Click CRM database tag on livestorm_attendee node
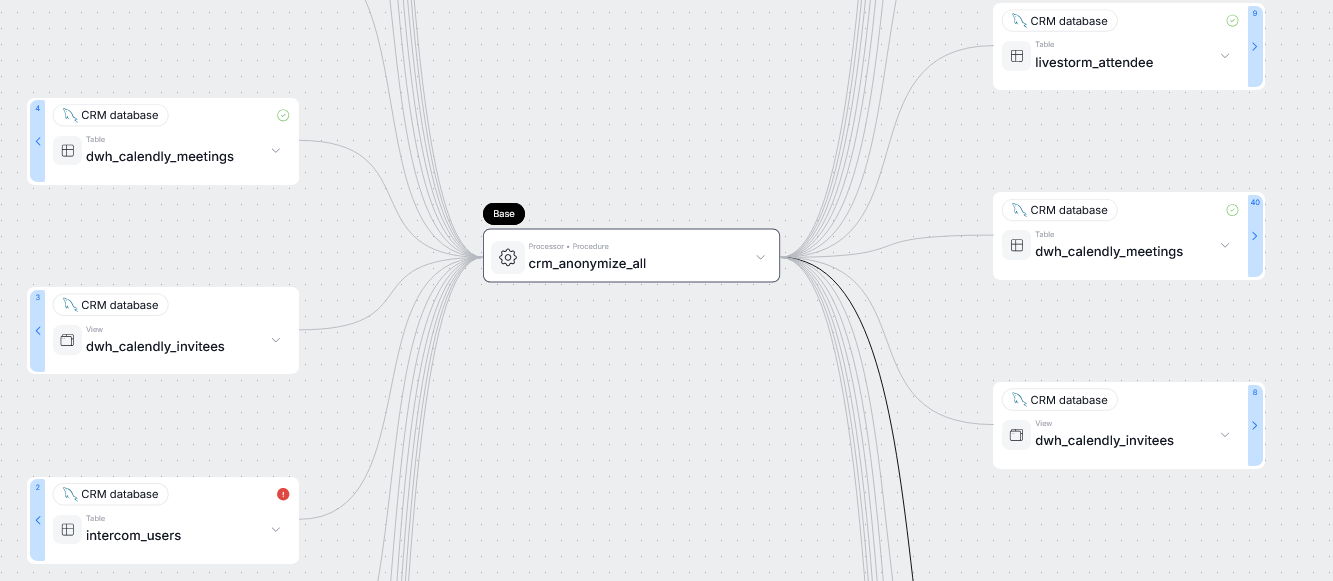The width and height of the screenshot is (1333, 581). coord(1060,21)
